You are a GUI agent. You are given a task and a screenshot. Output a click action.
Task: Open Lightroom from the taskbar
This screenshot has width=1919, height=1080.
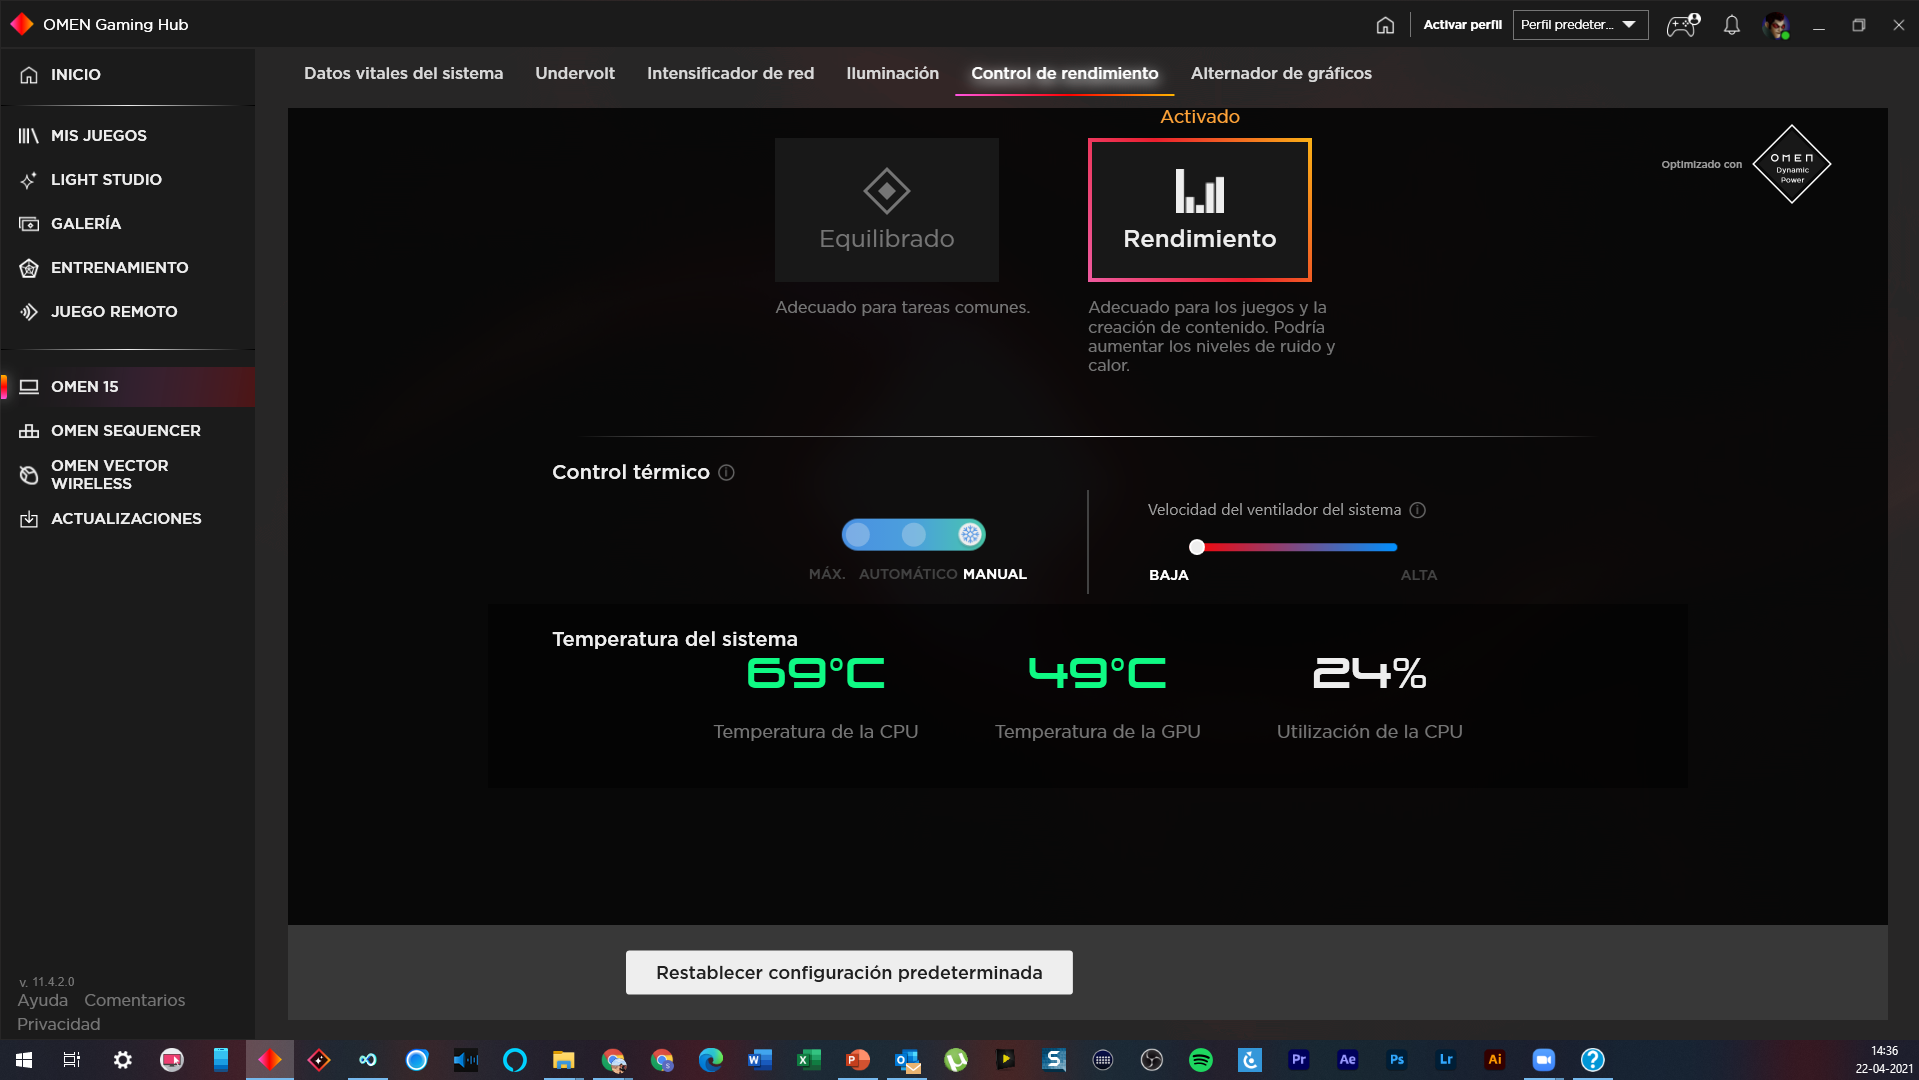coord(1446,1060)
